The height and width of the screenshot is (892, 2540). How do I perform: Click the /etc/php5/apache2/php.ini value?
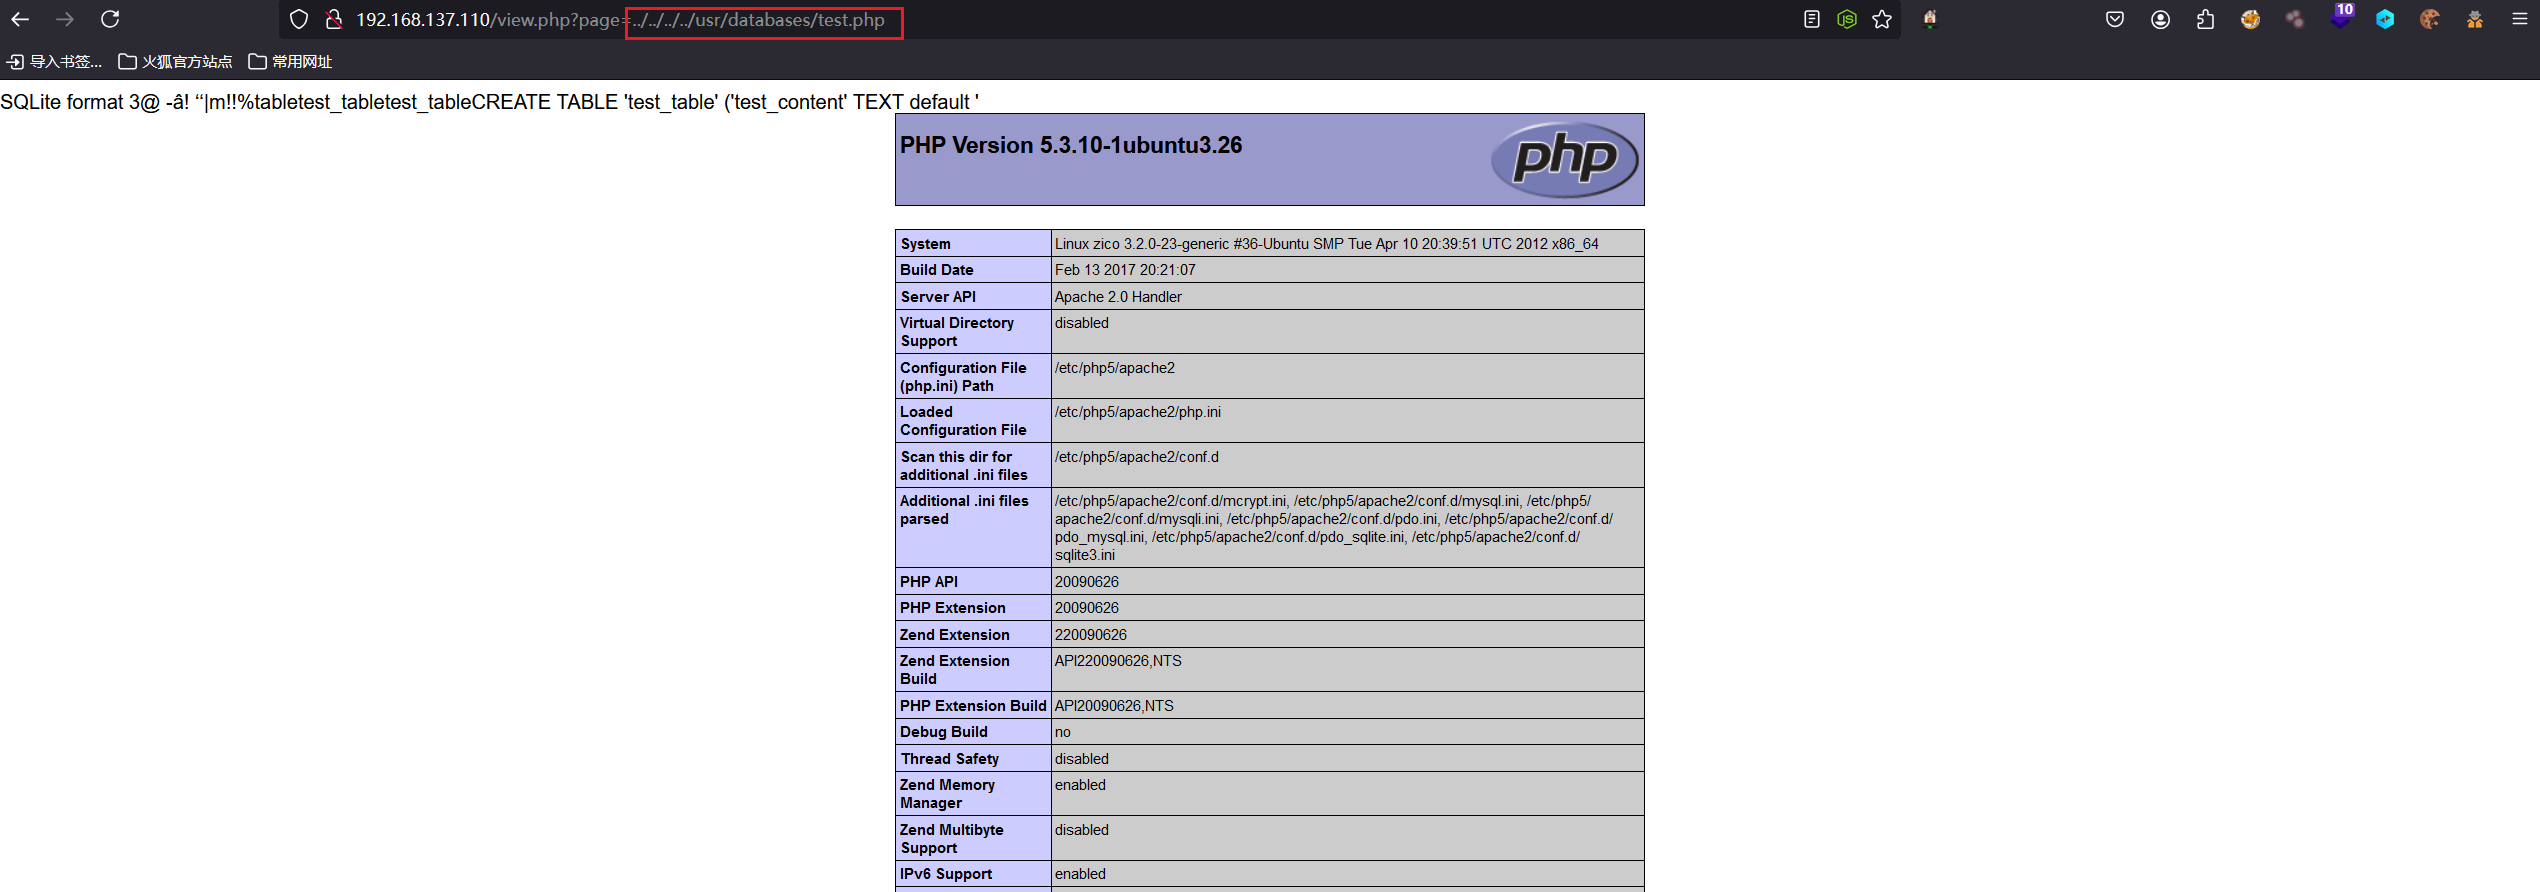pos(1138,412)
